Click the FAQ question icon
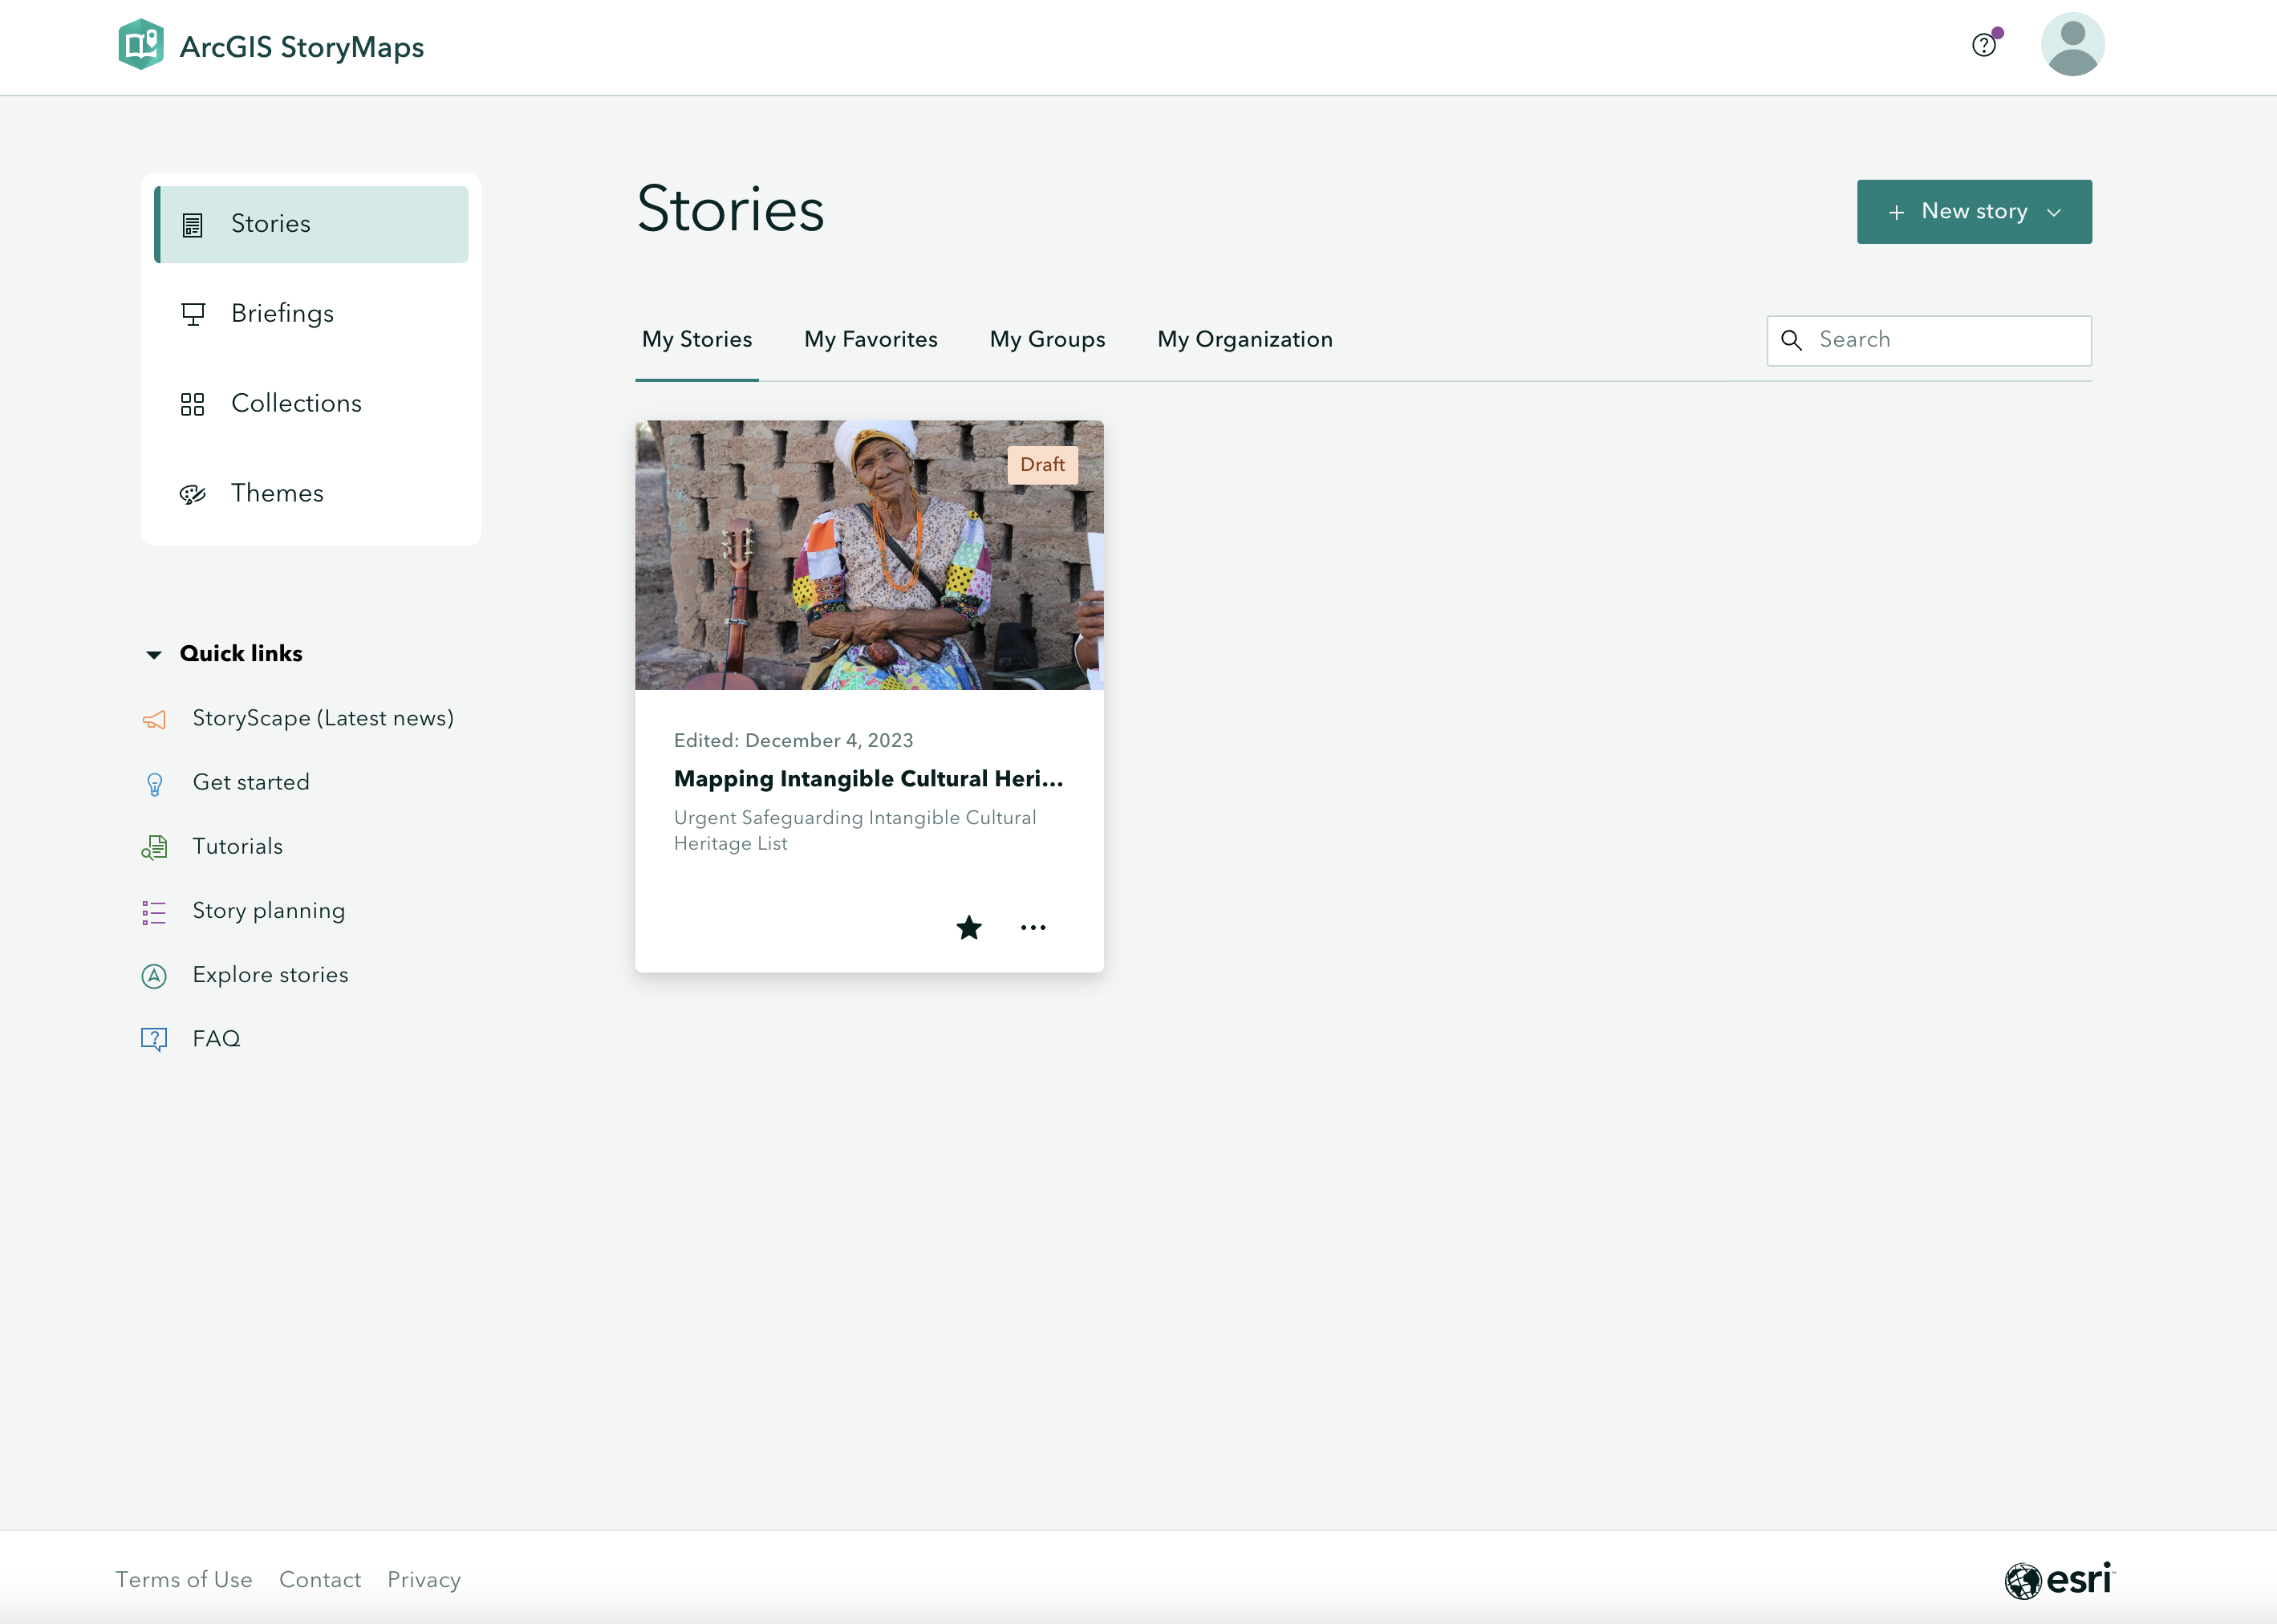 pyautogui.click(x=154, y=1039)
